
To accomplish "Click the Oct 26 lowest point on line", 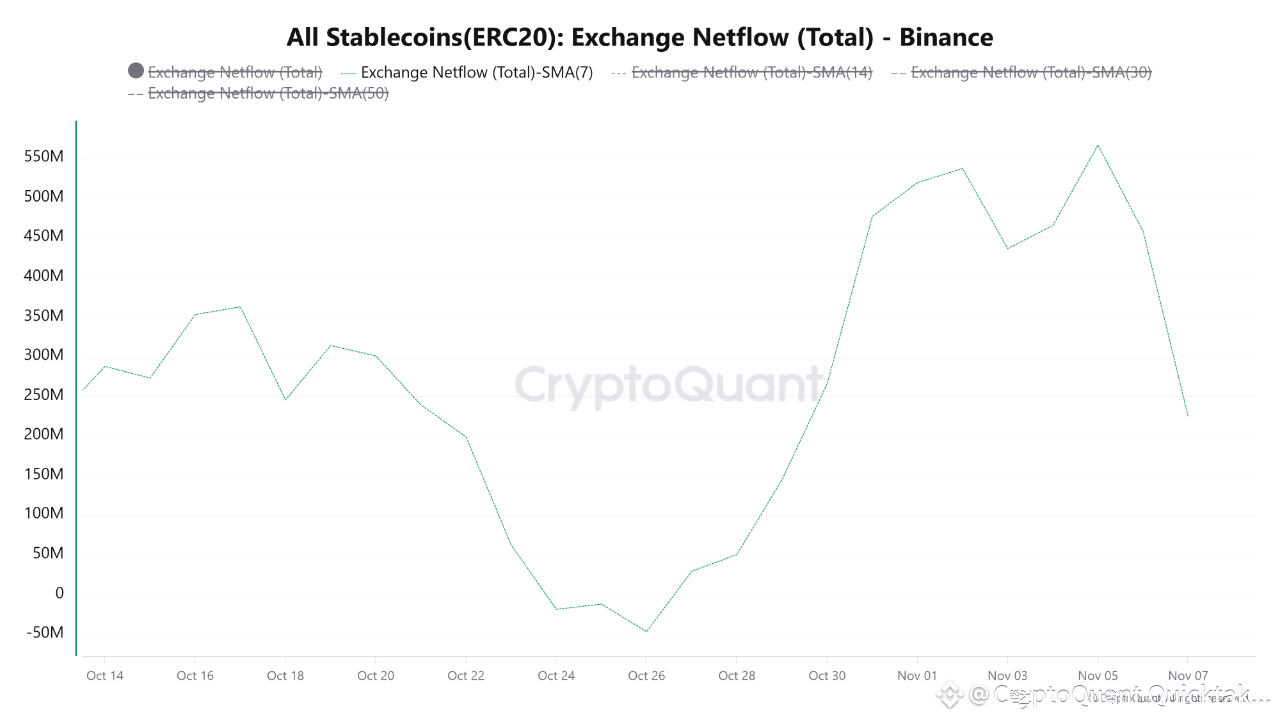I will pyautogui.click(x=646, y=631).
